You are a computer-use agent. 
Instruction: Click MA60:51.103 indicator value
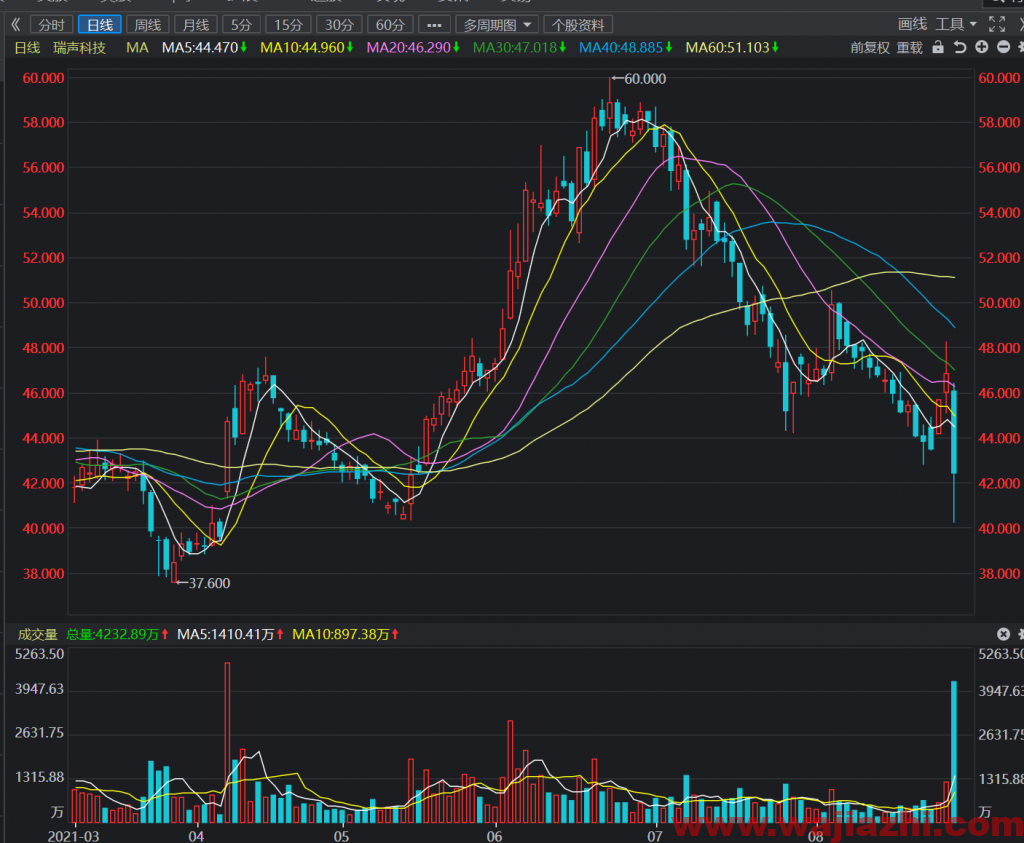click(x=731, y=48)
